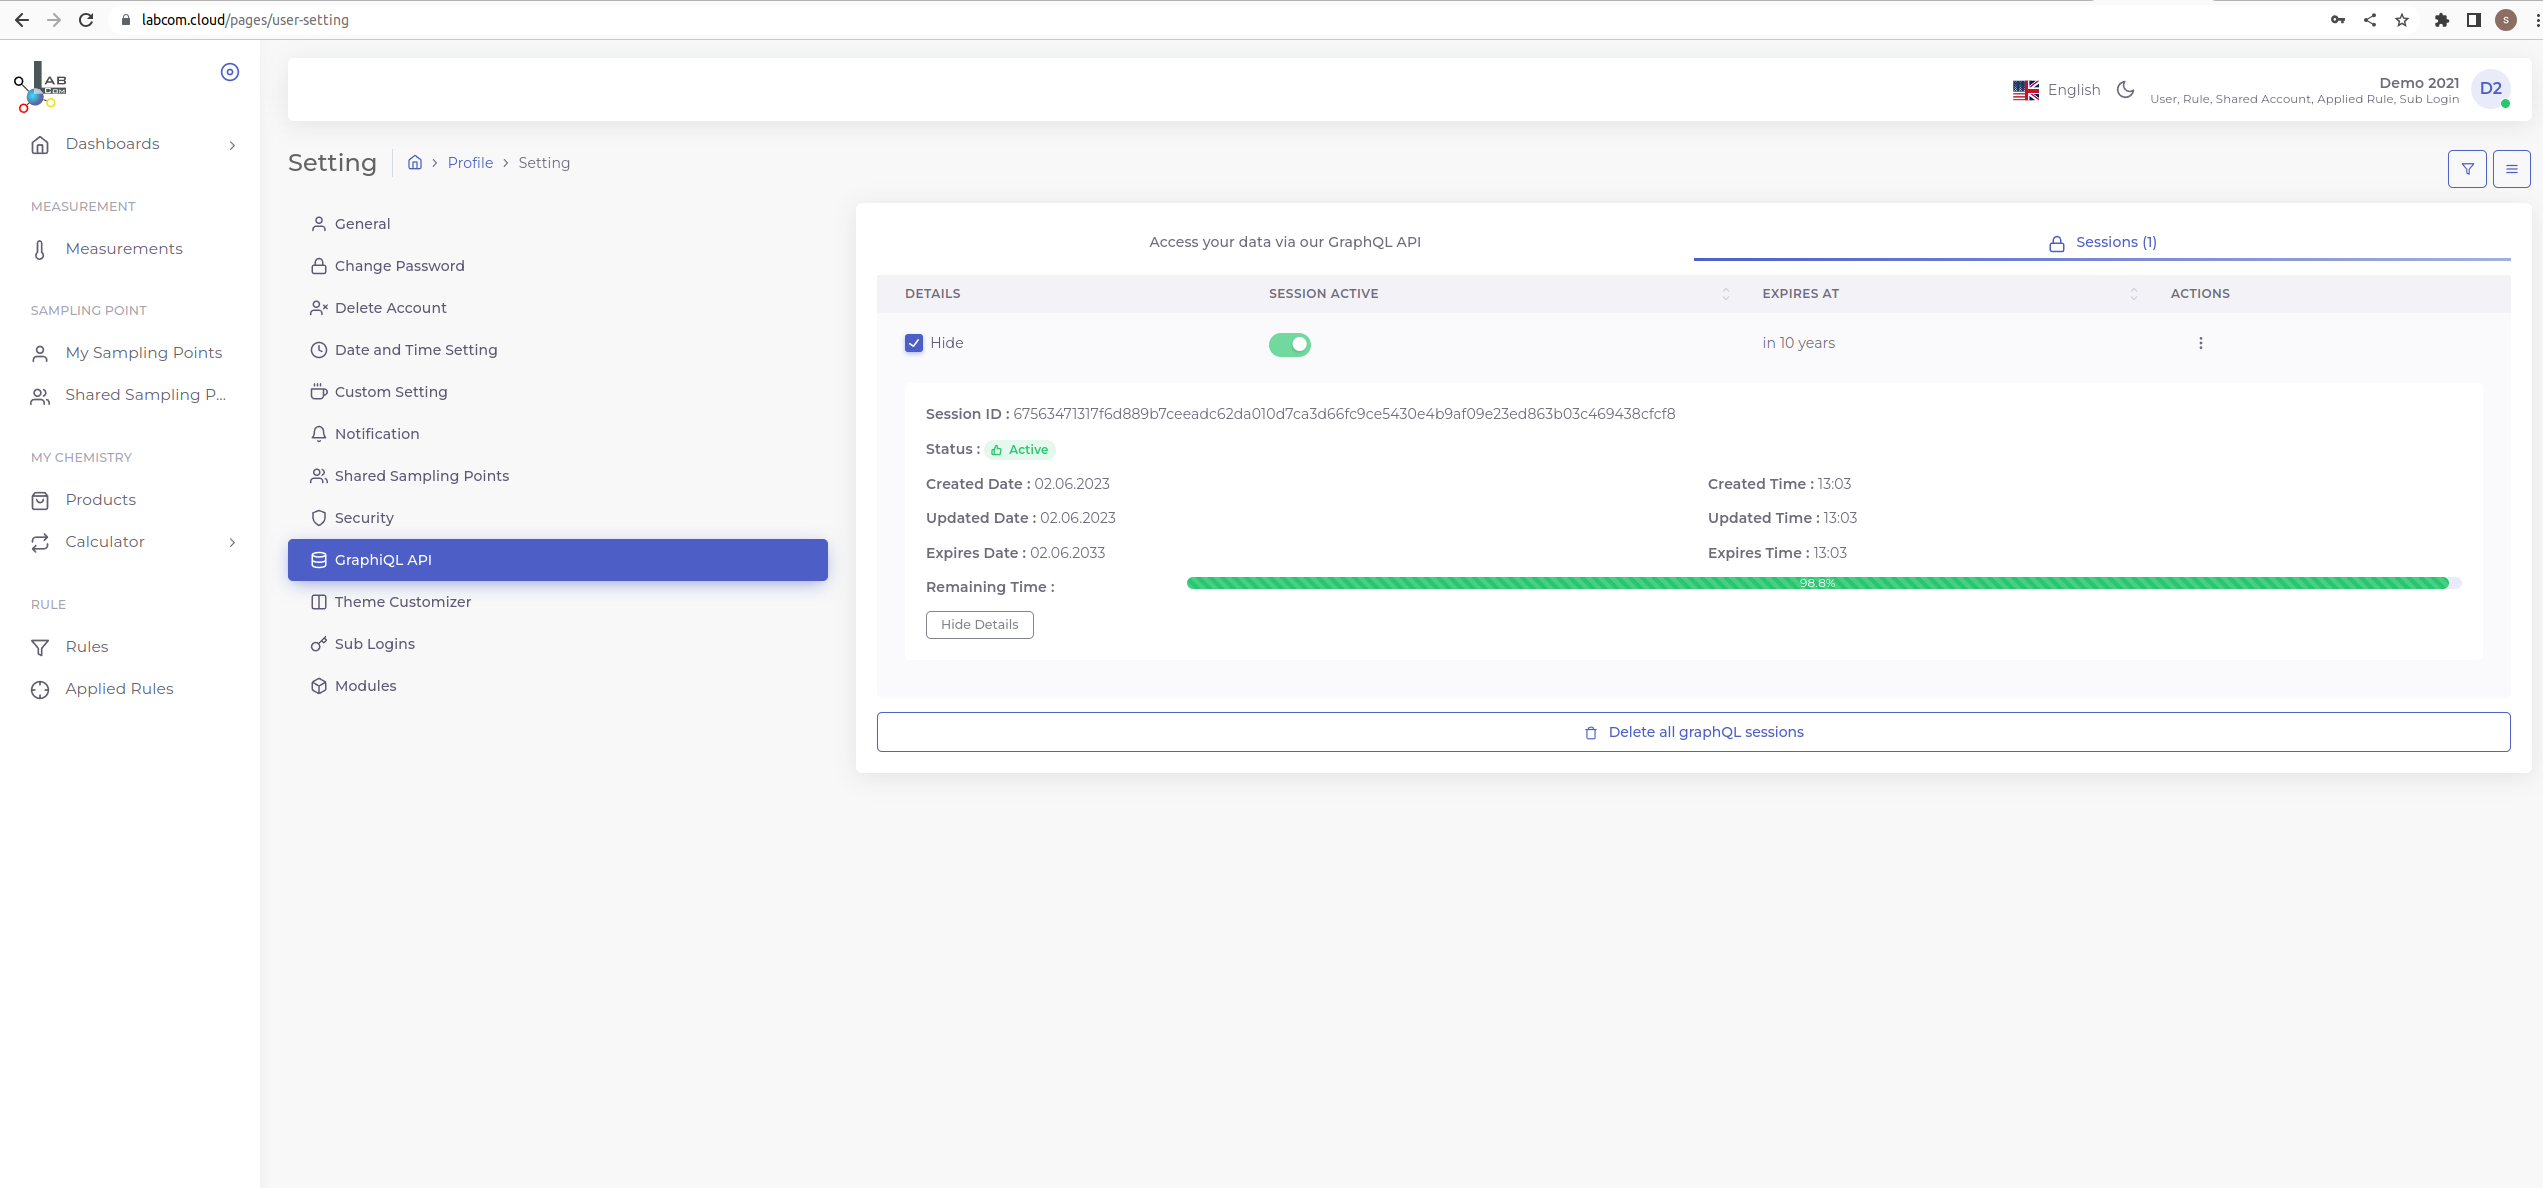2543x1188 pixels.
Task: Uncheck the Hide details checkbox
Action: coord(914,343)
